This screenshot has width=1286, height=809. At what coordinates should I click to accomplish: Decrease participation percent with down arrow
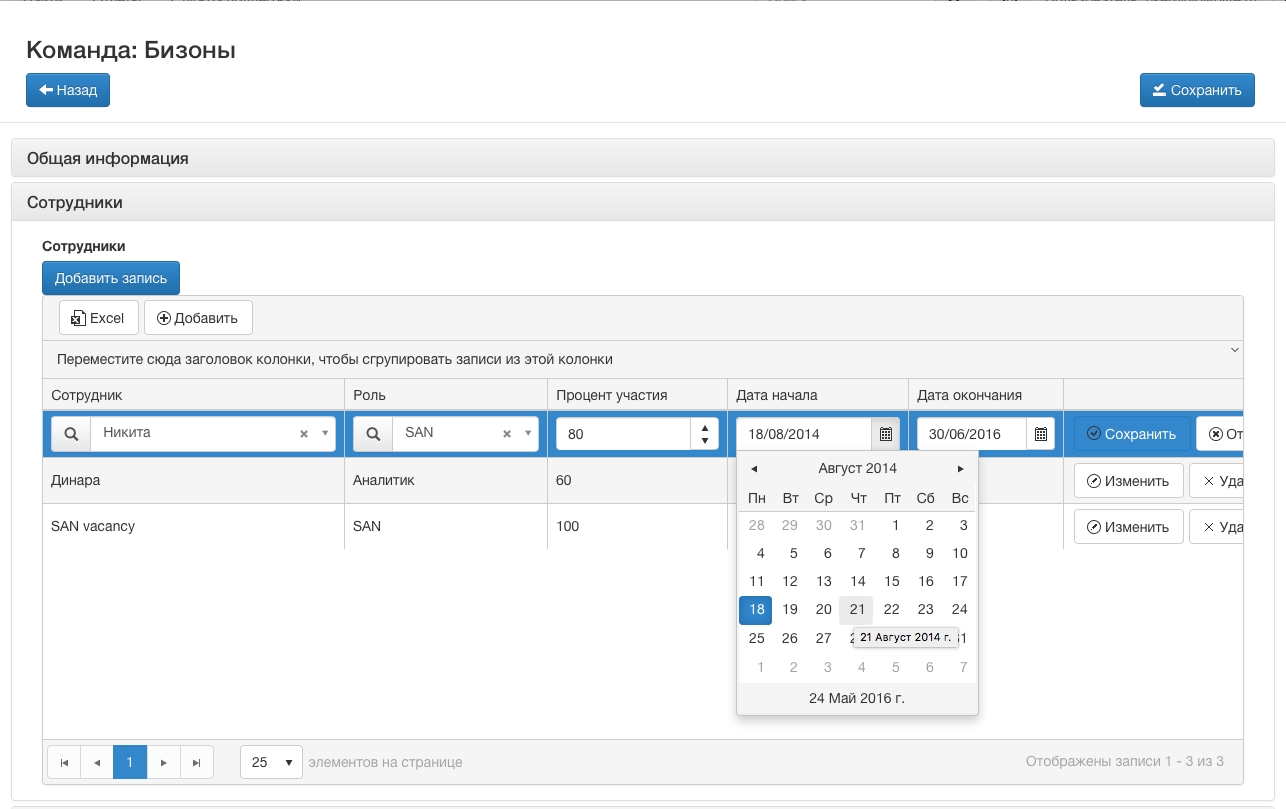705,441
